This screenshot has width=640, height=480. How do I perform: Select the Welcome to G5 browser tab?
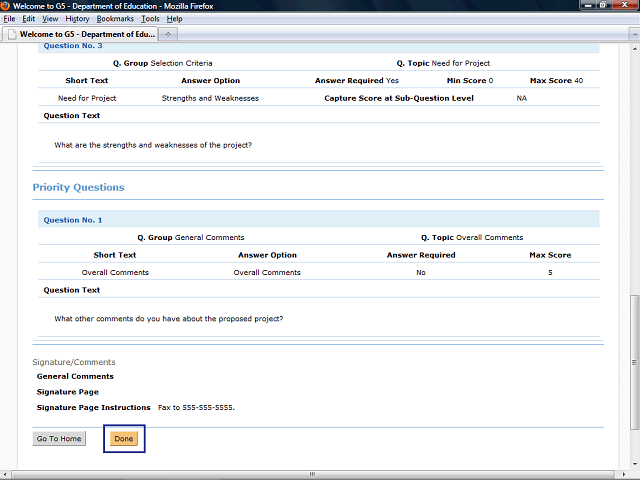pyautogui.click(x=78, y=34)
